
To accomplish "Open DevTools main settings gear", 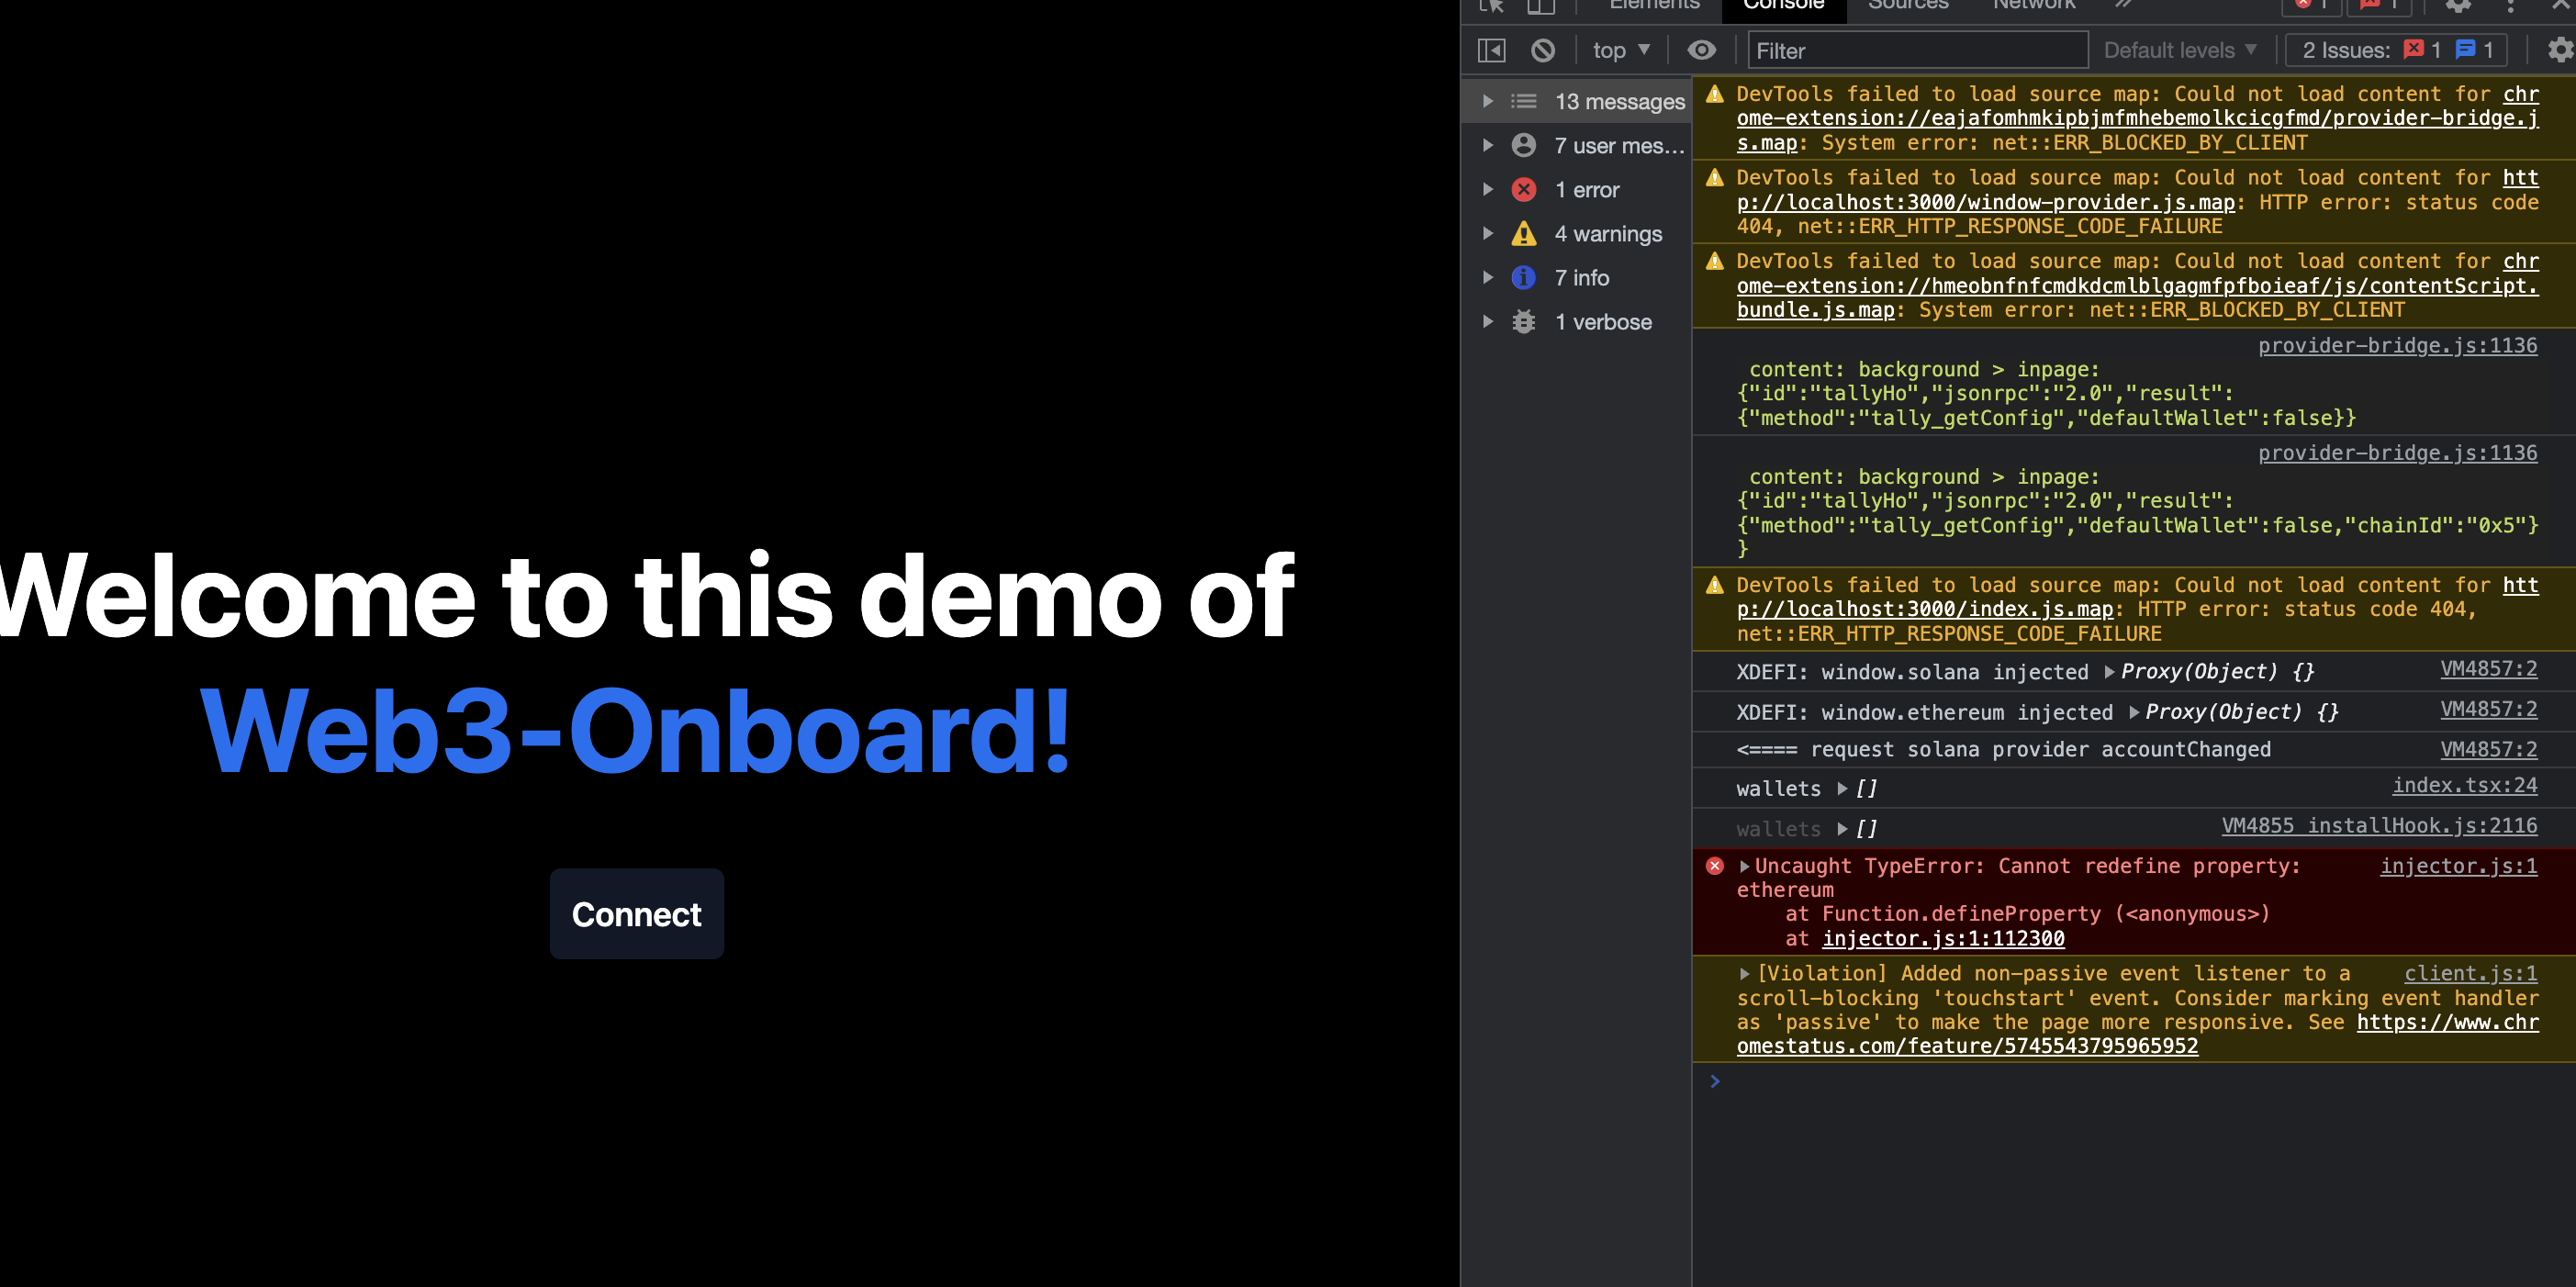I will pyautogui.click(x=2458, y=6).
